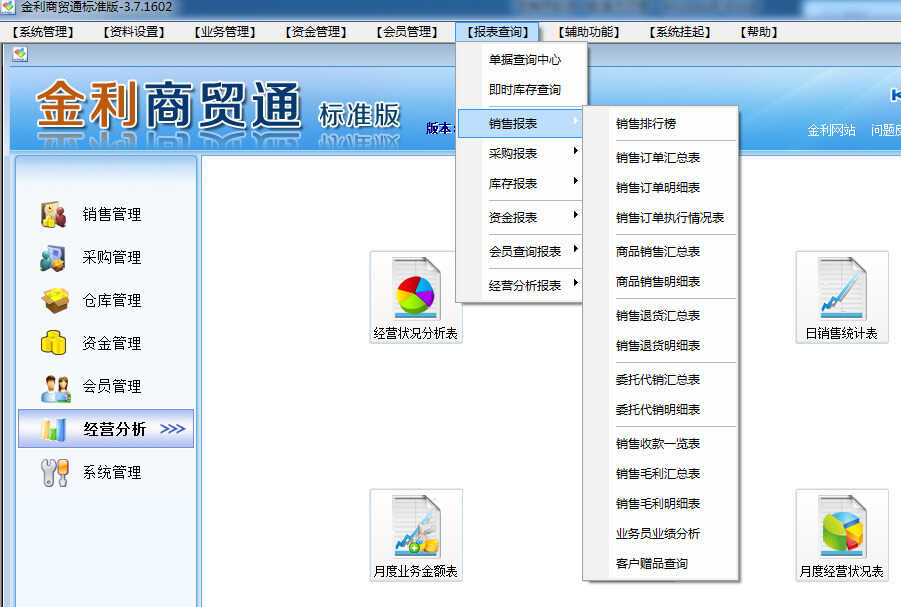
Task: Choose 商品销售明细表 from the submenu
Action: coord(660,281)
